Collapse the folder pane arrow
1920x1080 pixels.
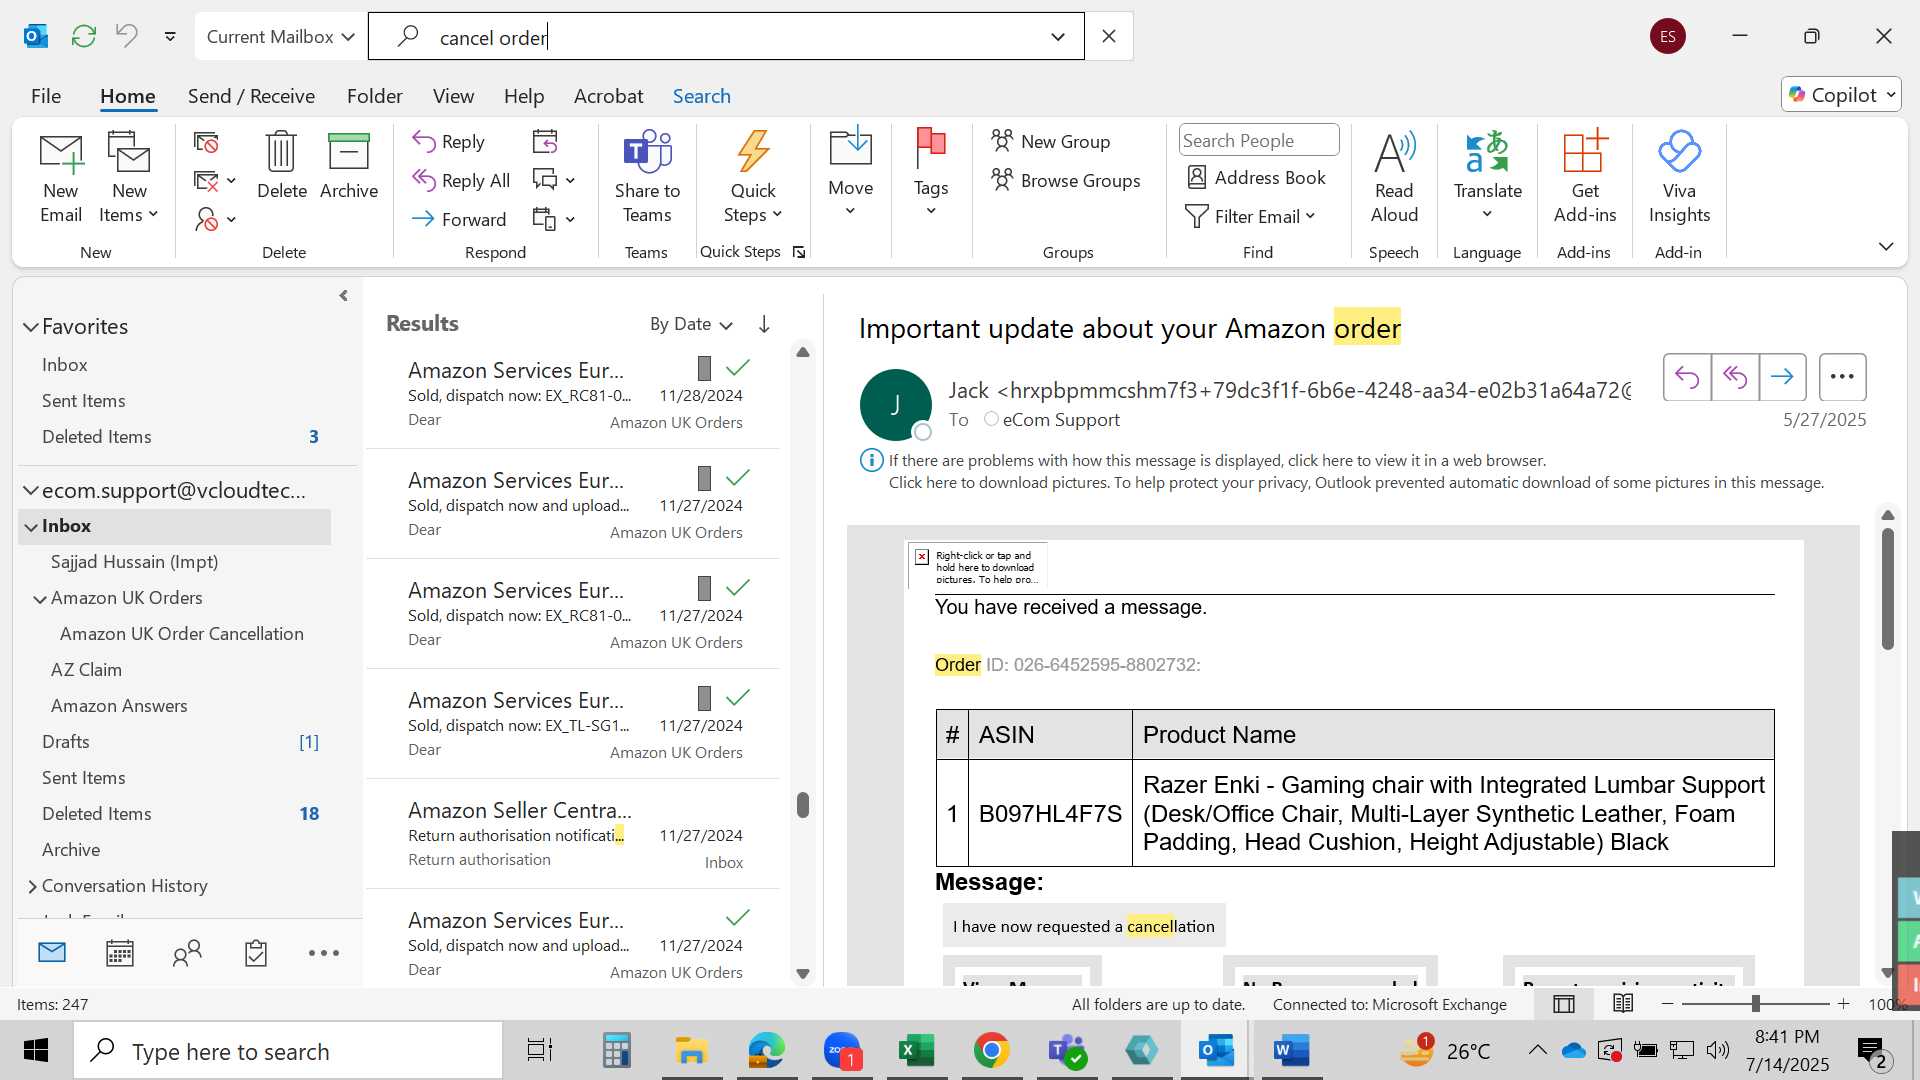tap(343, 296)
